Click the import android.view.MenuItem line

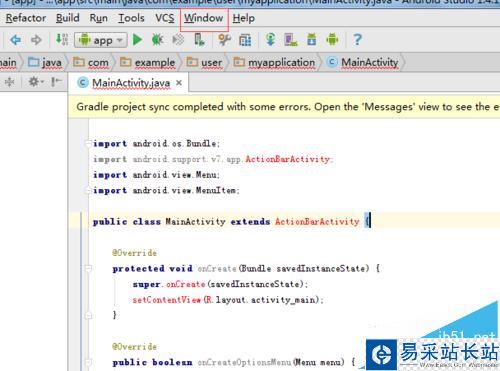[166, 191]
